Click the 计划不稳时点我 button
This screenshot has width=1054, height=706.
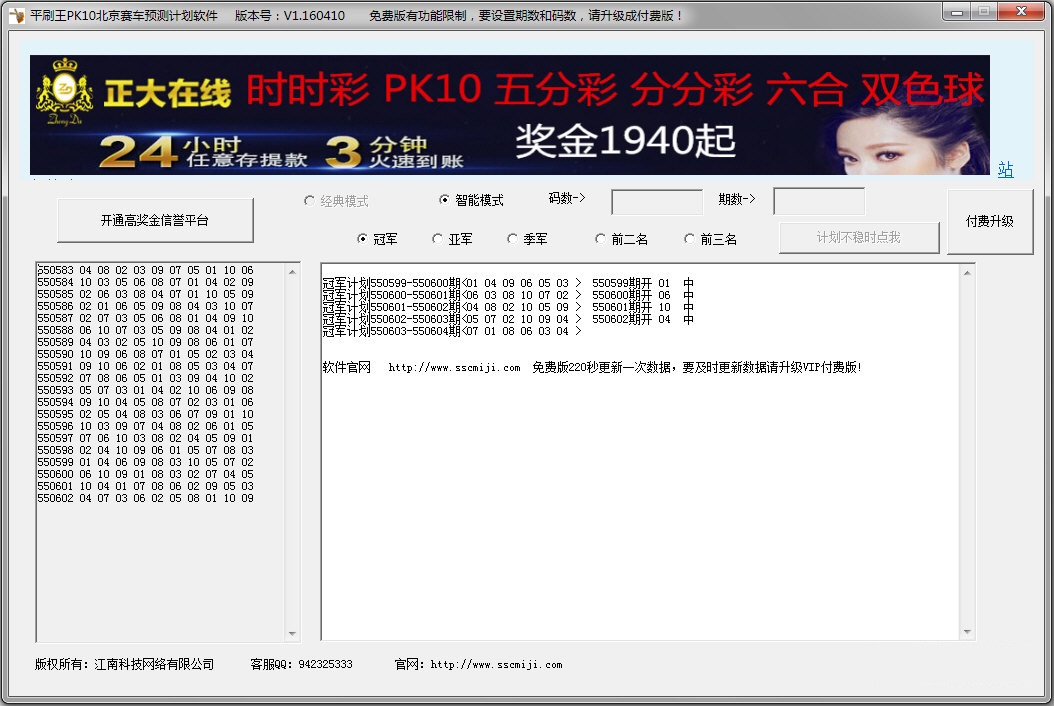(x=858, y=238)
